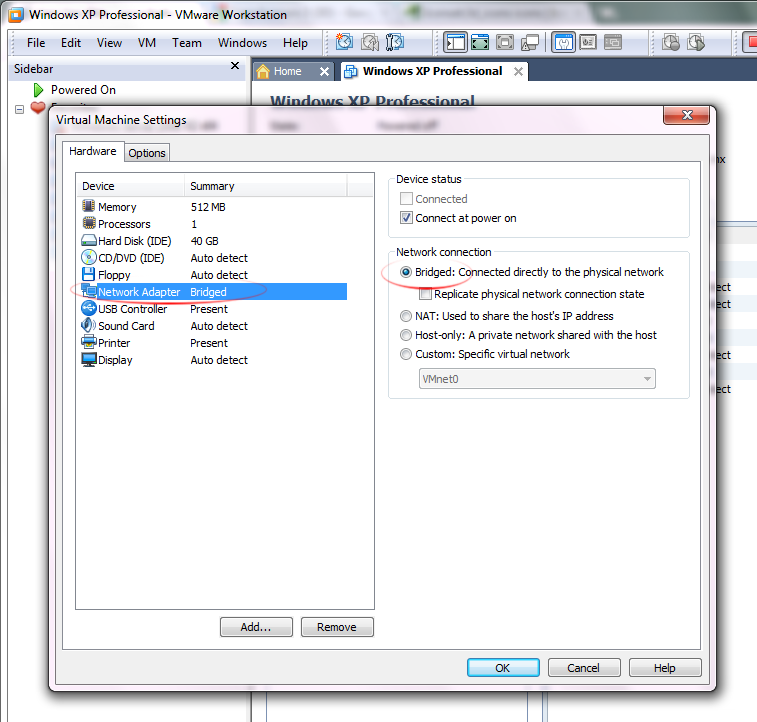Viewport: 757px width, 722px height.
Task: Select the Bridged network radio button
Action: (406, 272)
